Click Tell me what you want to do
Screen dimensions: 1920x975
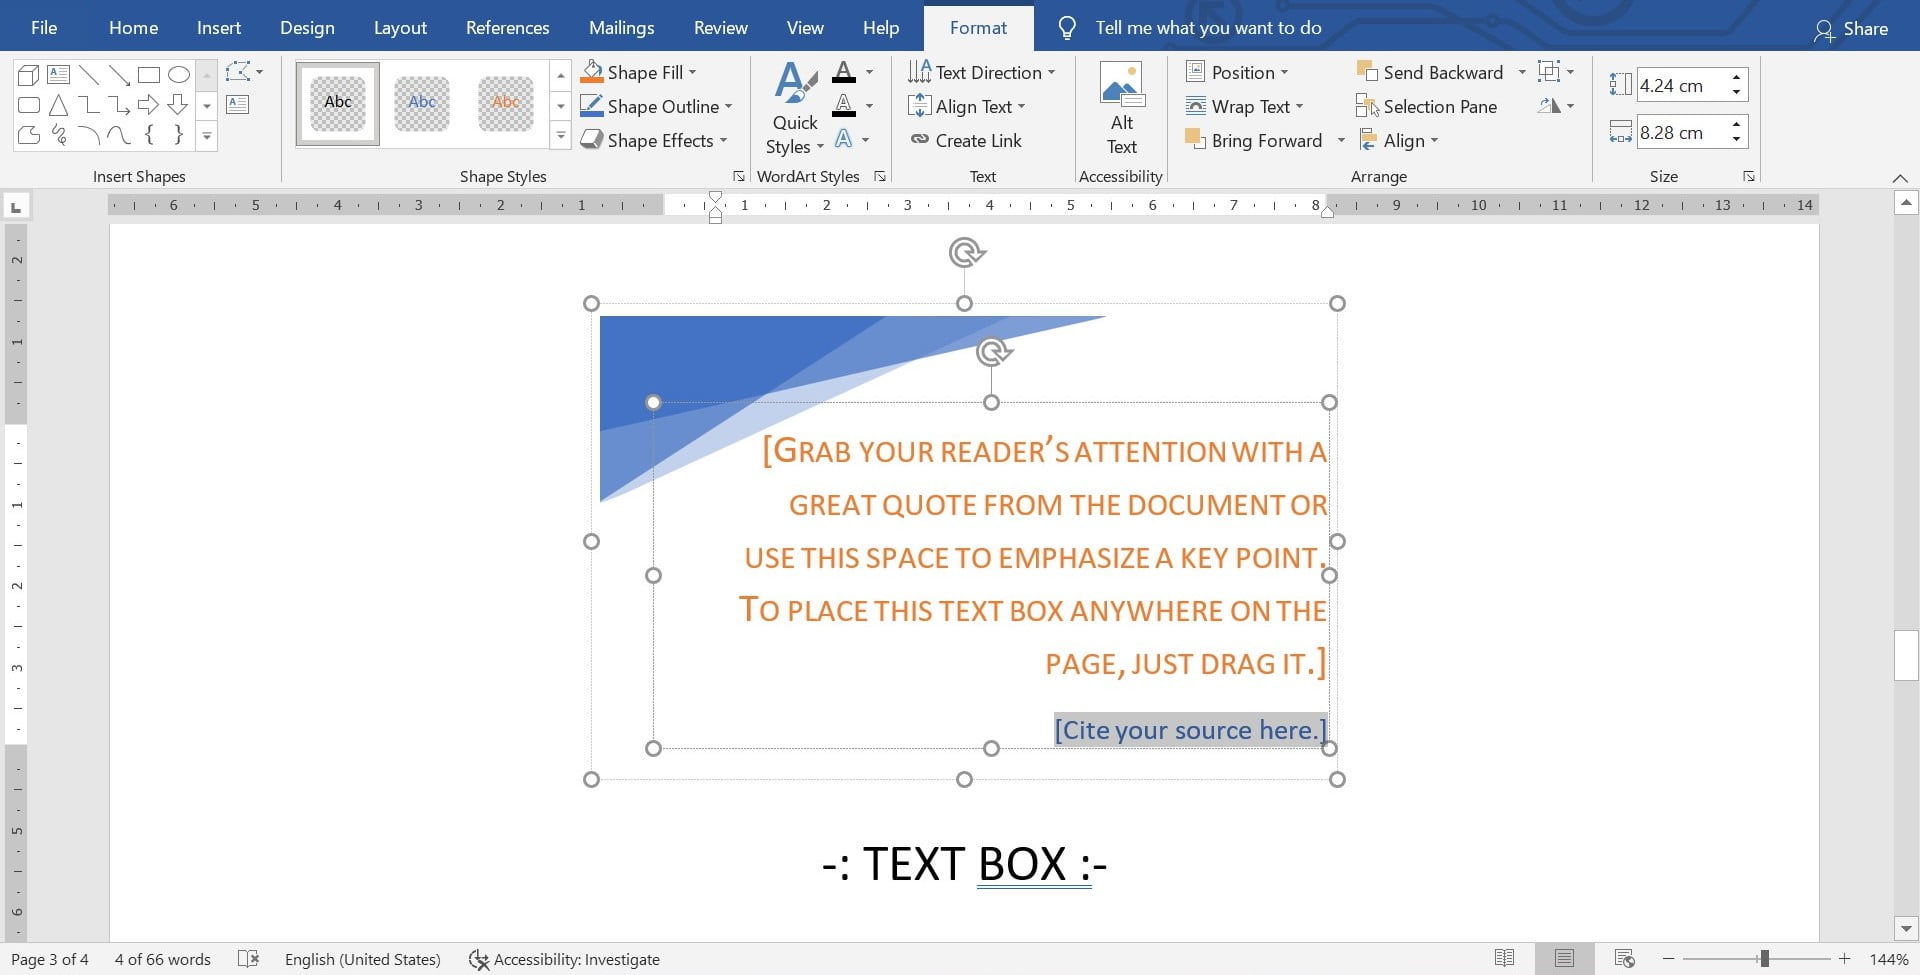tap(1207, 27)
